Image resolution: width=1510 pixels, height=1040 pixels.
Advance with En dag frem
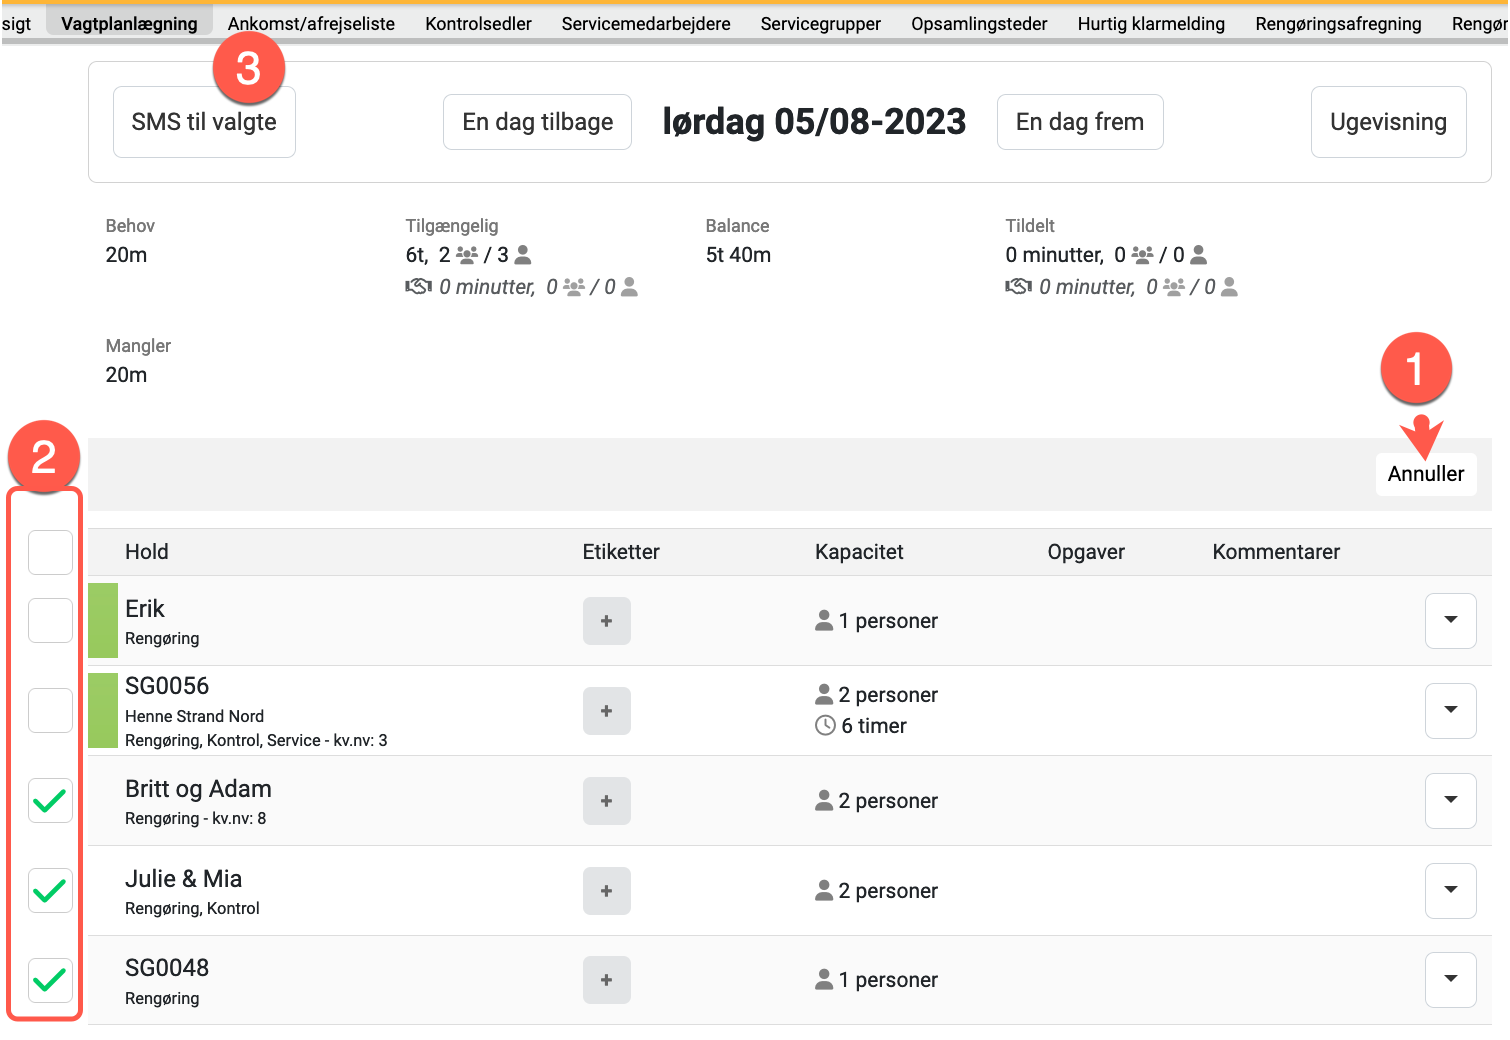coord(1080,122)
